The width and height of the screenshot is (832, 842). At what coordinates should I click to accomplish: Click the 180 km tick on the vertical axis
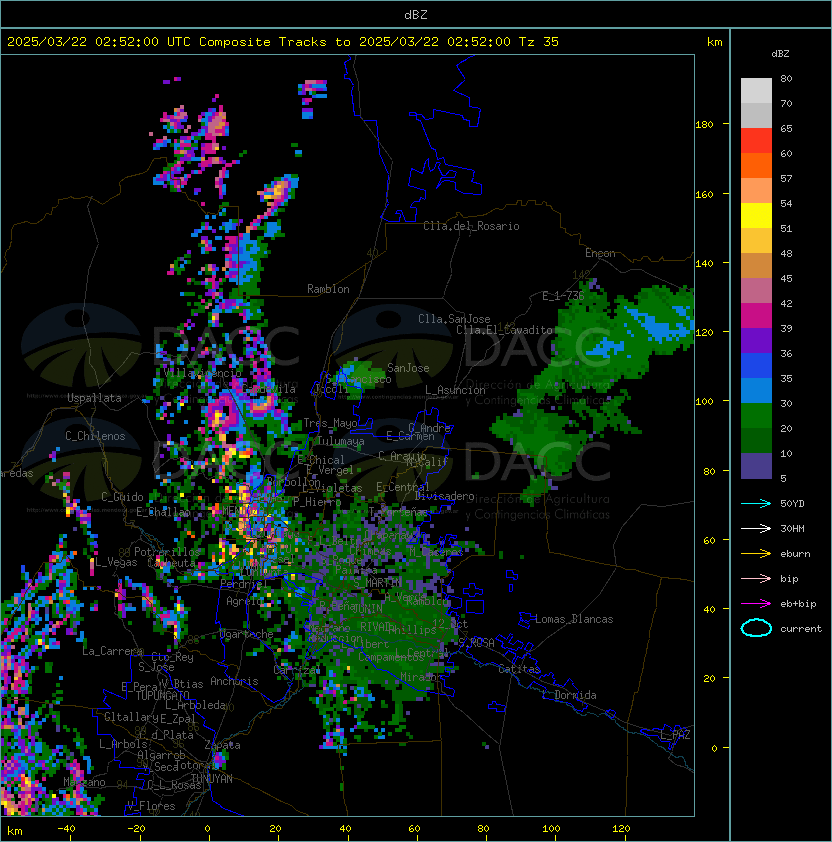pyautogui.click(x=704, y=125)
